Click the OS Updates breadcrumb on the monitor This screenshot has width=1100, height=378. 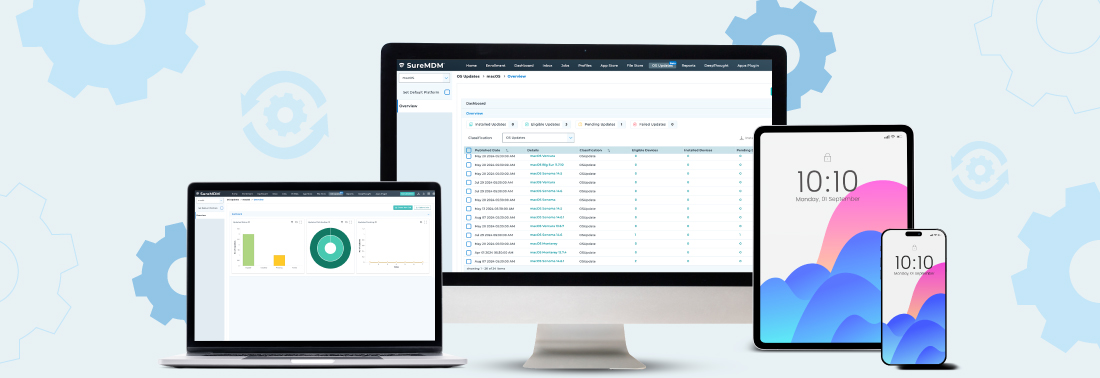tap(468, 76)
